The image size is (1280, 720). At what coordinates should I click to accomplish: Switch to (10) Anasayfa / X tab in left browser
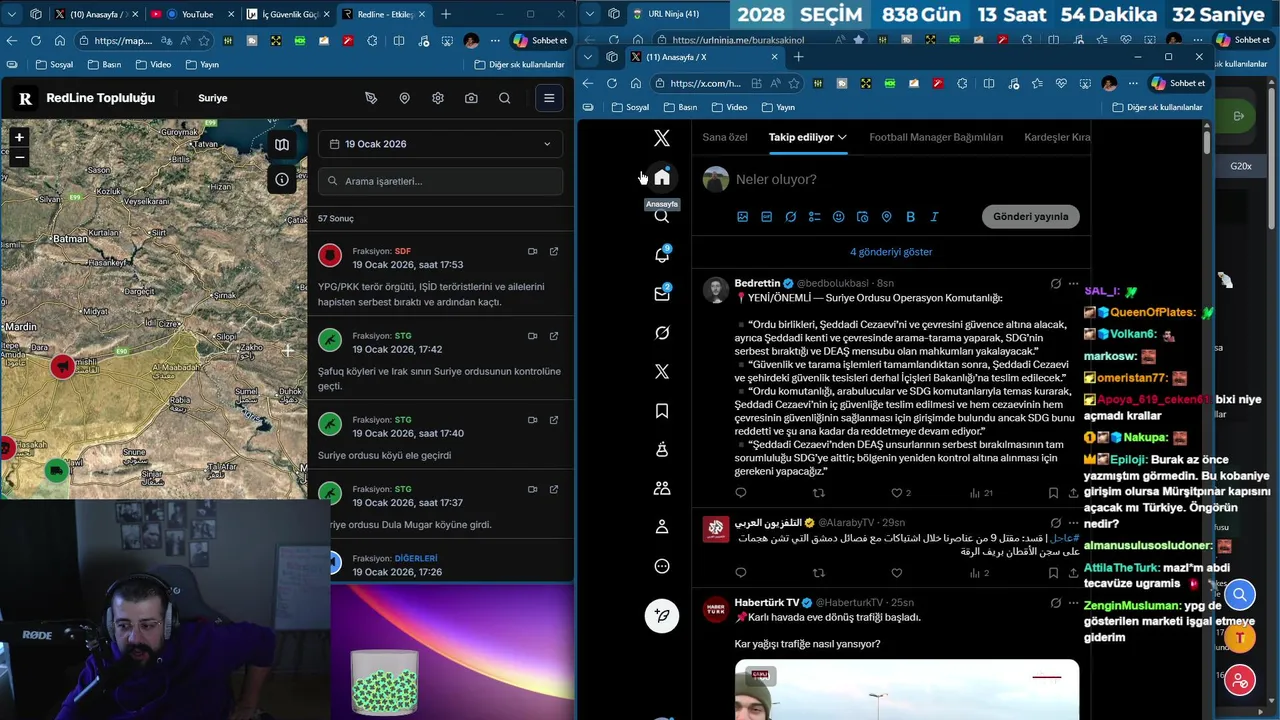[x=96, y=14]
